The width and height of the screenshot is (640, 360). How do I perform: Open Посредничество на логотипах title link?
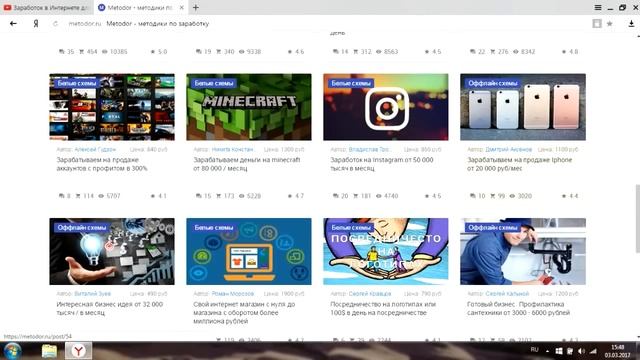[x=383, y=309]
